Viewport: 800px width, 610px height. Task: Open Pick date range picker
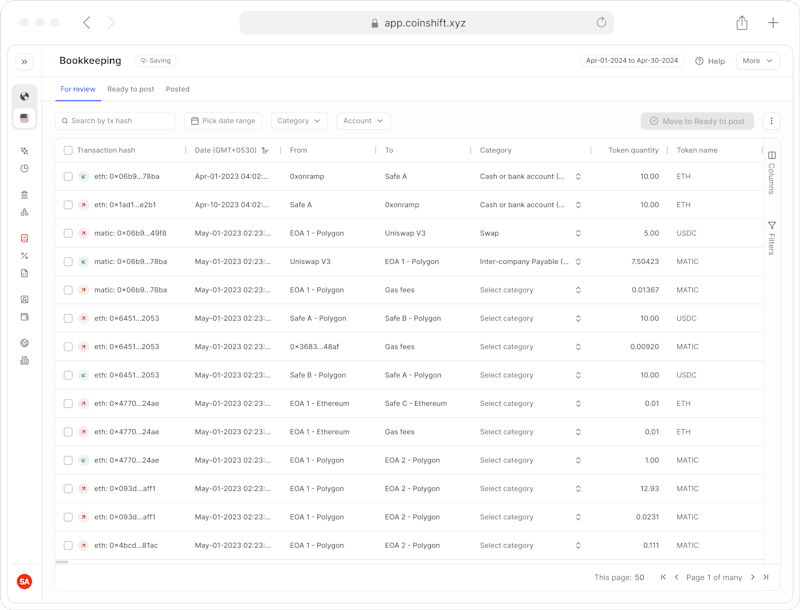click(223, 121)
